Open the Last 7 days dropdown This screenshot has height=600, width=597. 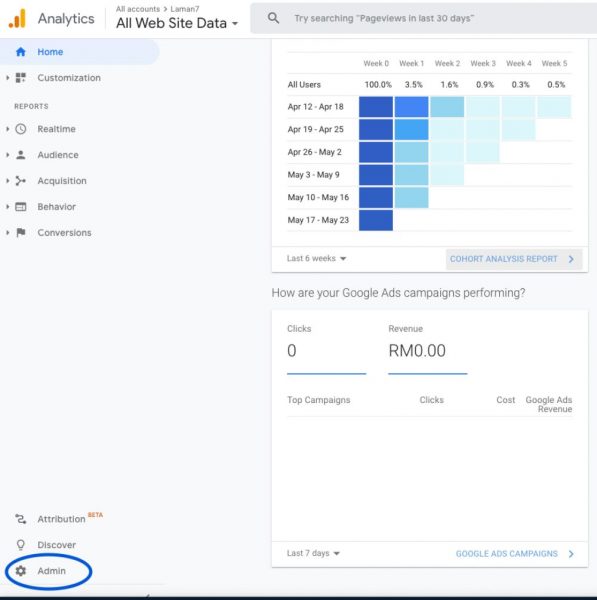click(313, 553)
